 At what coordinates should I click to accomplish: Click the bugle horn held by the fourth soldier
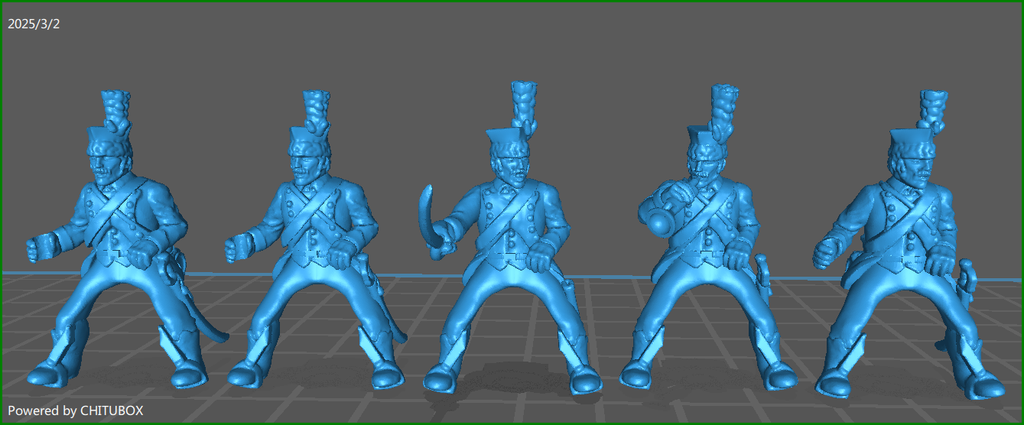(x=657, y=212)
